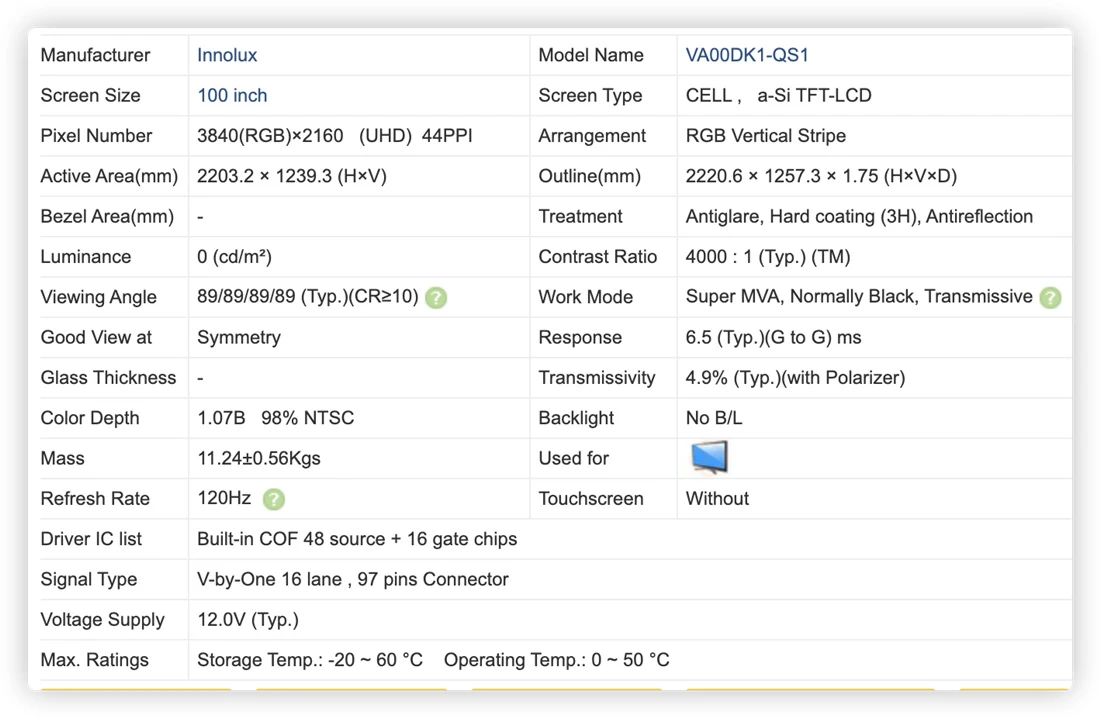The height and width of the screenshot is (718, 1100).
Task: Select the Pixel Number value 3840(RGB)×2160
Action: [270, 135]
